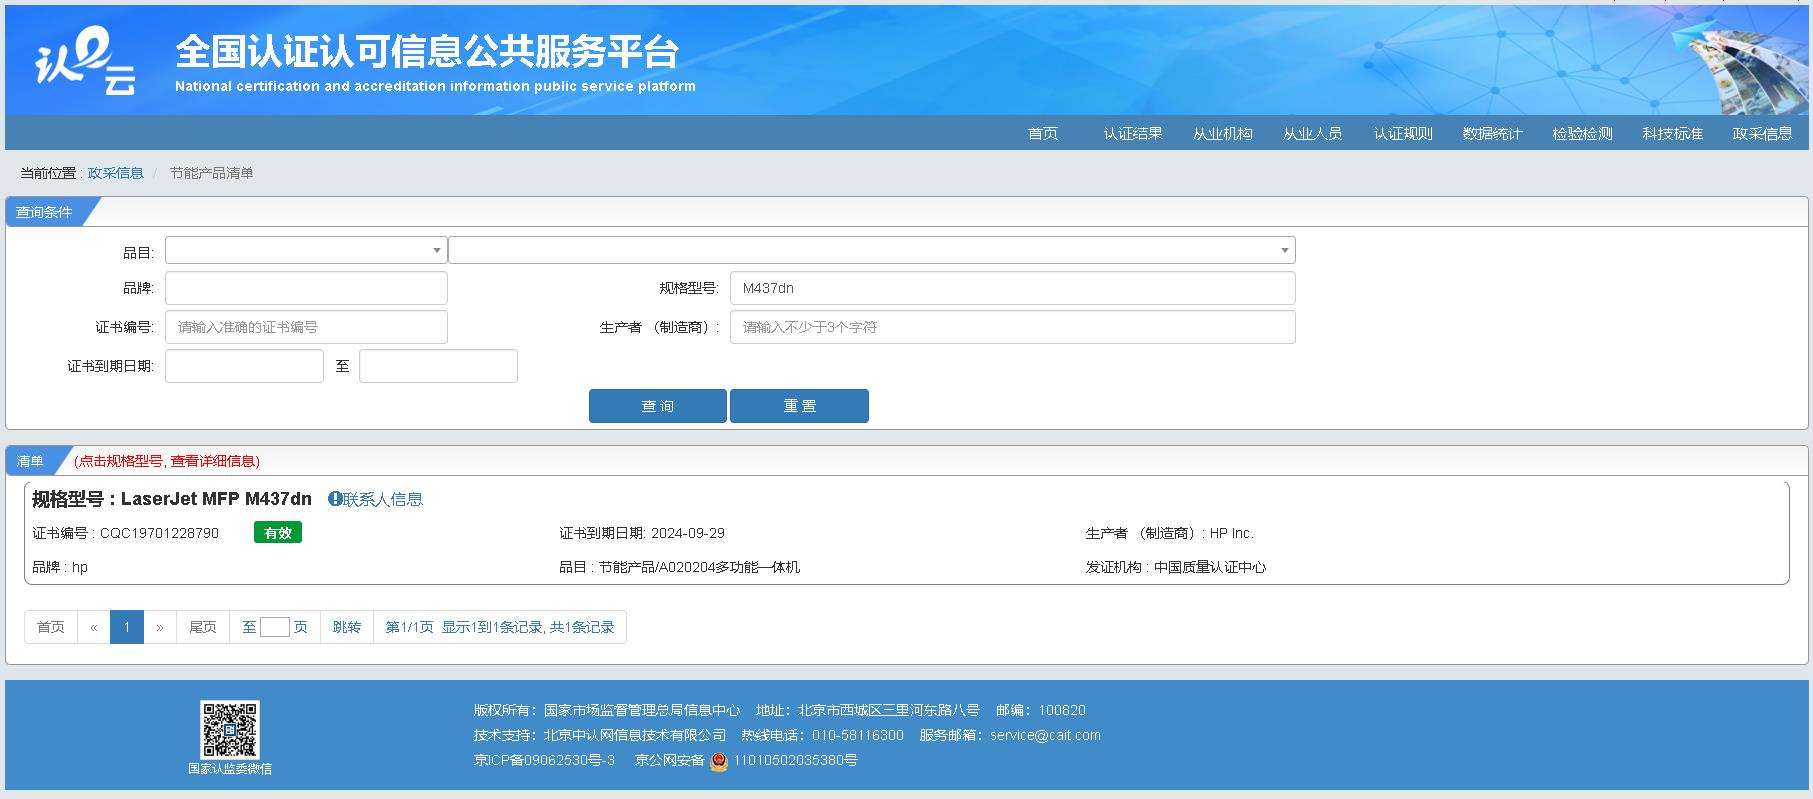Open 政采信息 navigation menu
The image size is (1813, 799).
pos(1763,134)
